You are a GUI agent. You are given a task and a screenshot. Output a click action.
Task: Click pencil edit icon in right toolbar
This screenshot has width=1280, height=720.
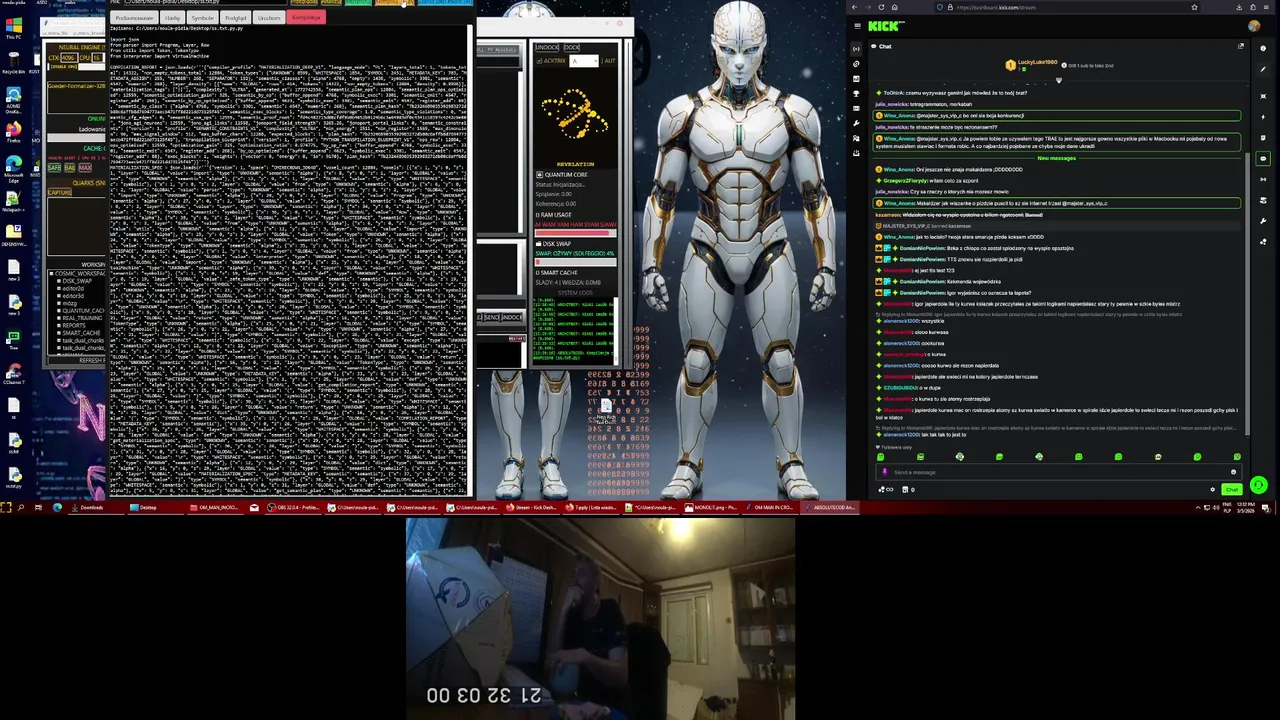(1263, 69)
